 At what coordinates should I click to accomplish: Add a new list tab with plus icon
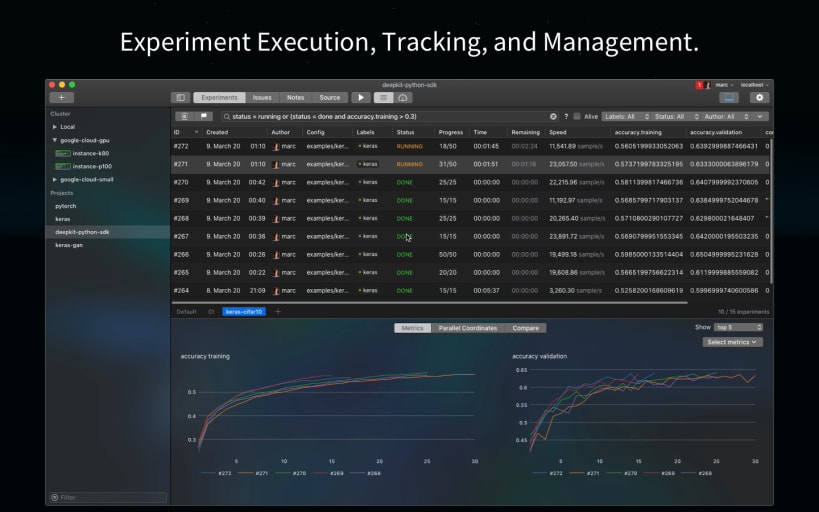(x=278, y=312)
